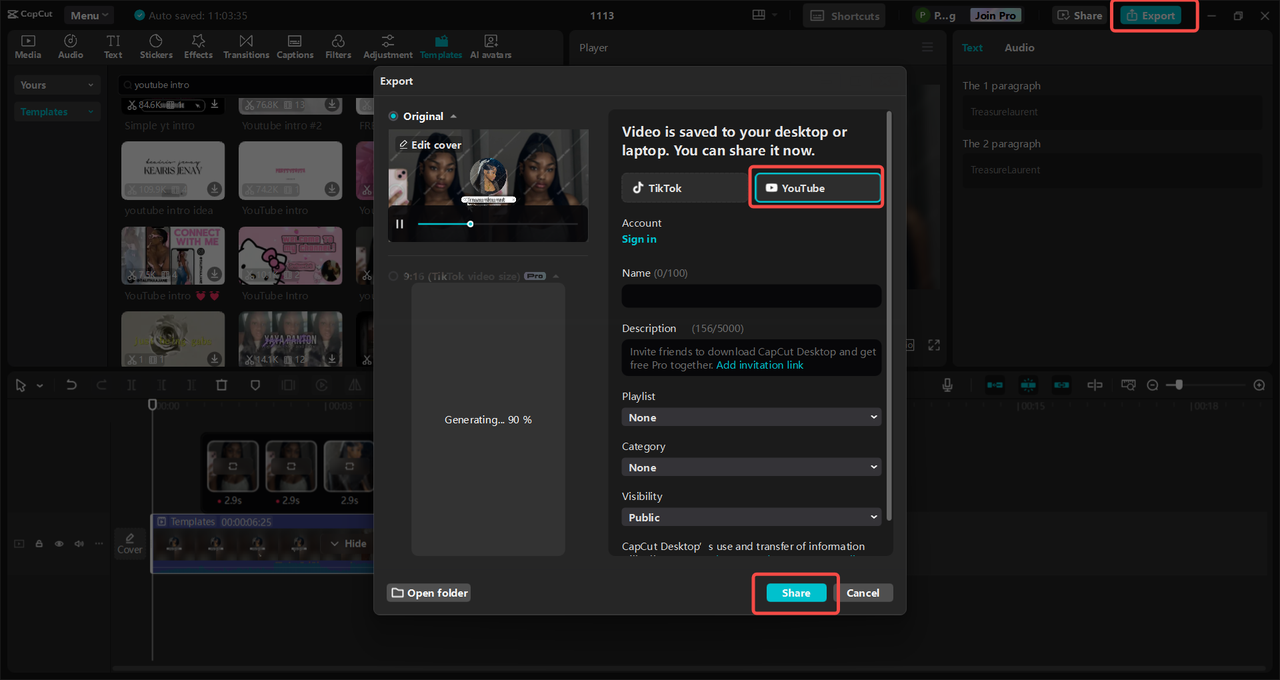The image size is (1280, 680).
Task: Click the Undo arrow in timeline toolbar
Action: [71, 385]
